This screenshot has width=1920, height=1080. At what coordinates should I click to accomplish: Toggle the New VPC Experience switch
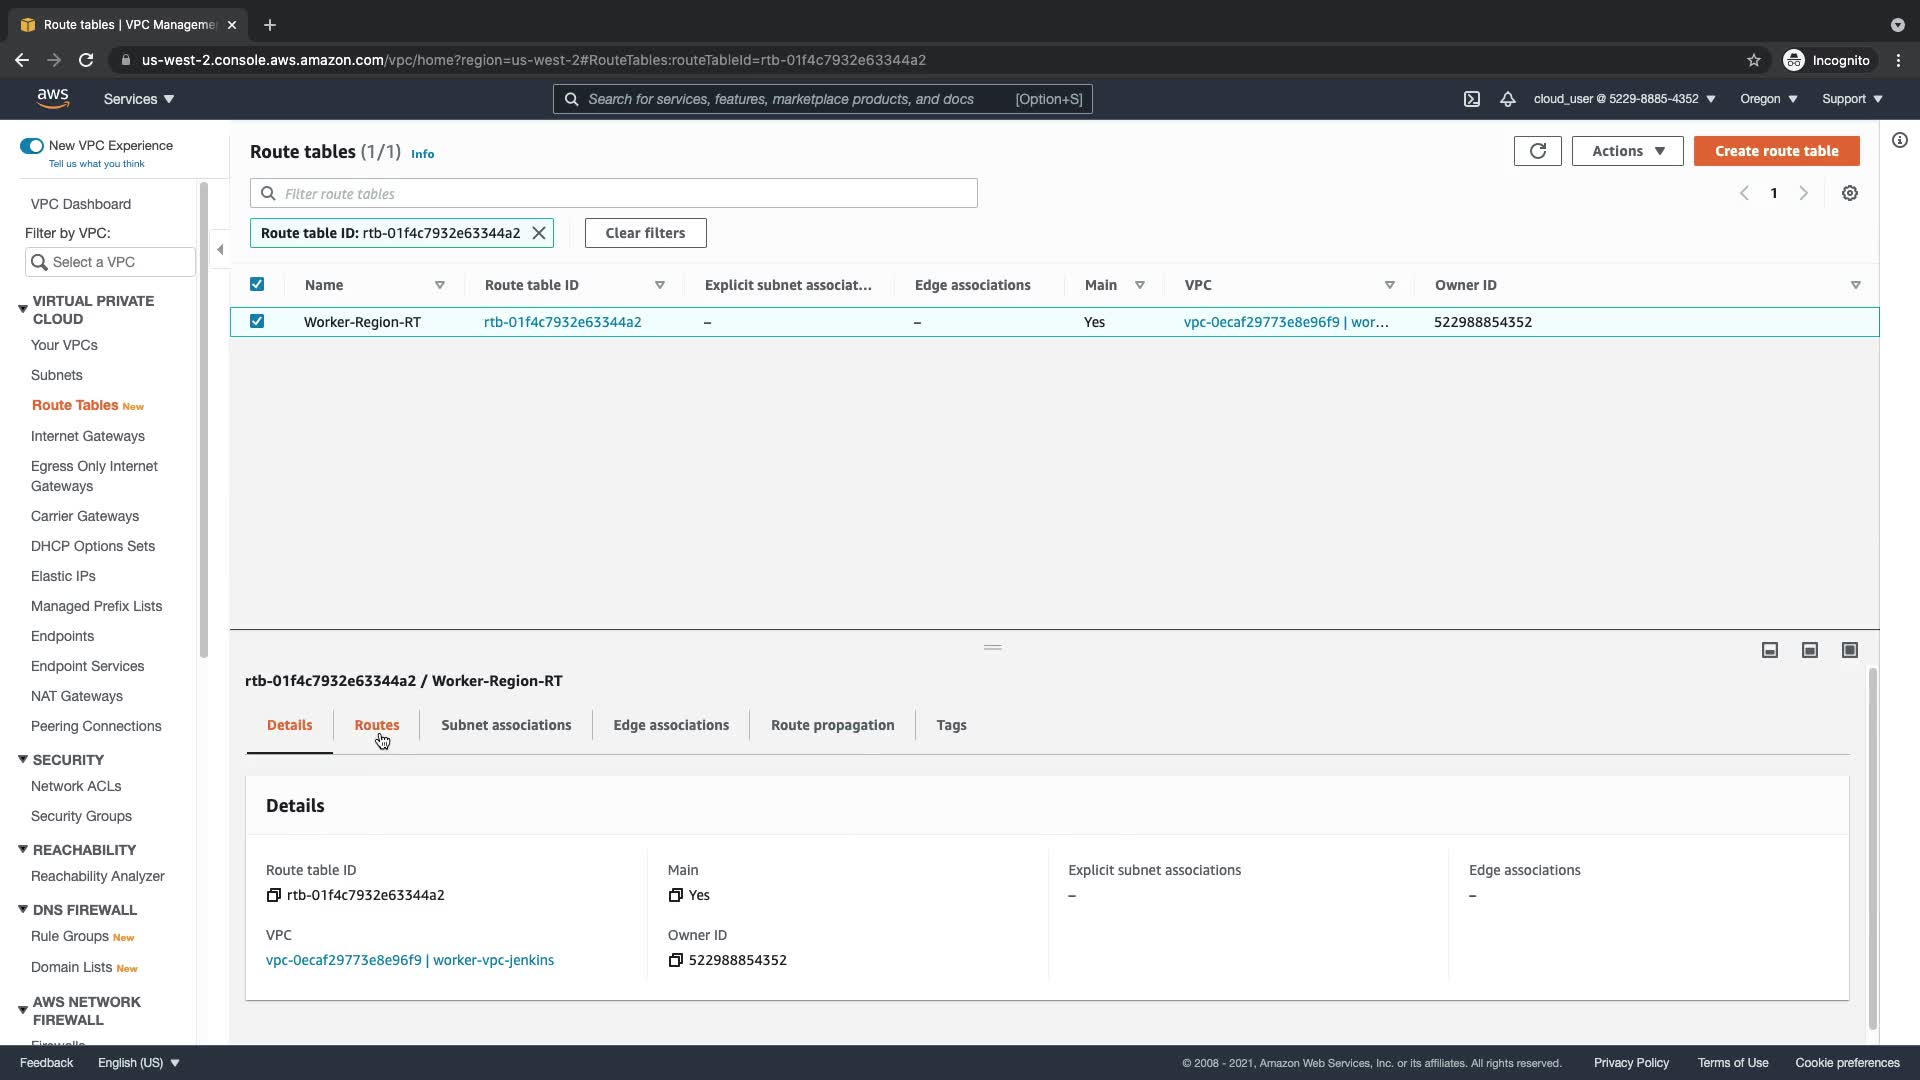pyautogui.click(x=32, y=146)
